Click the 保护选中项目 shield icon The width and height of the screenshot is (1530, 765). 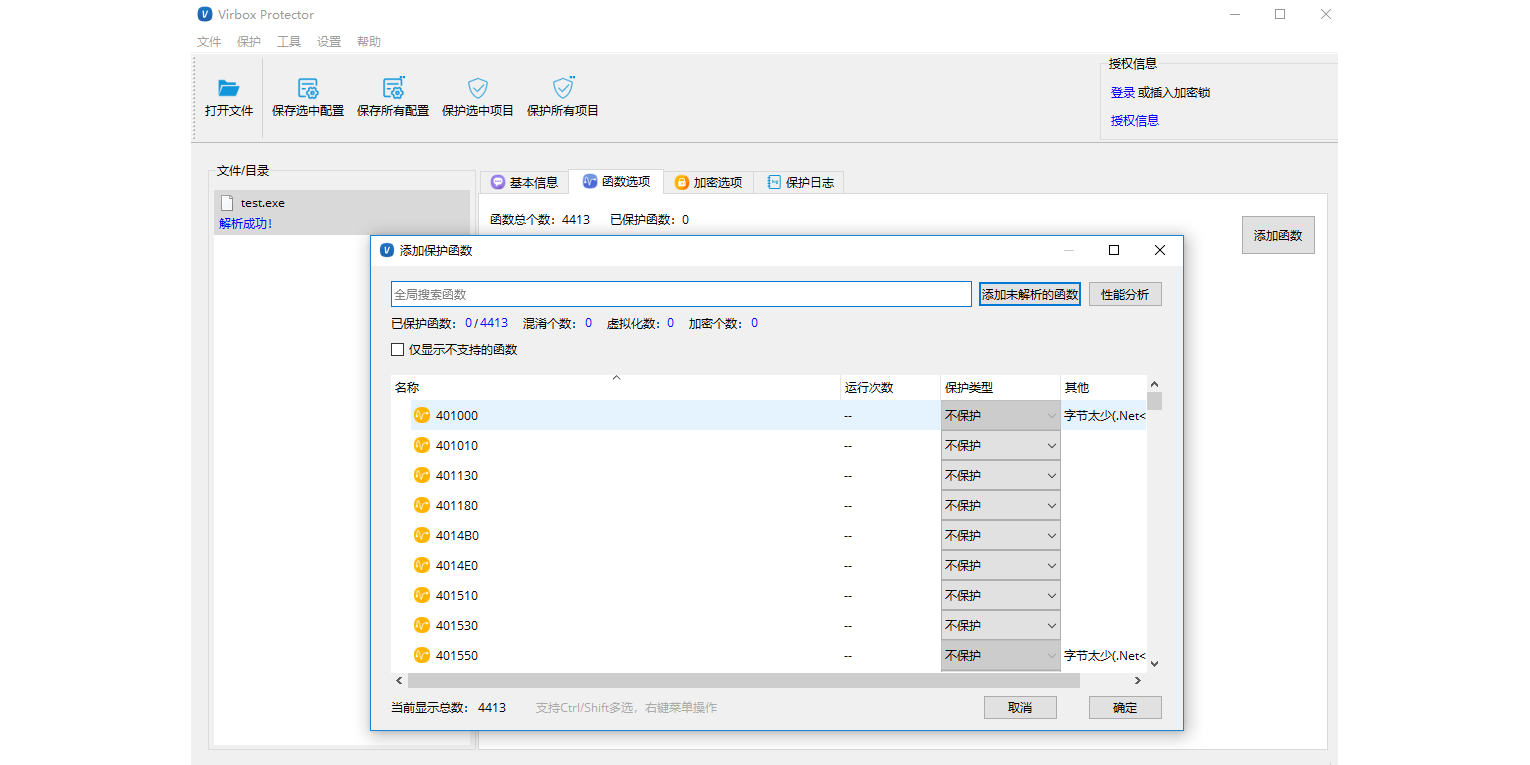pos(477,88)
